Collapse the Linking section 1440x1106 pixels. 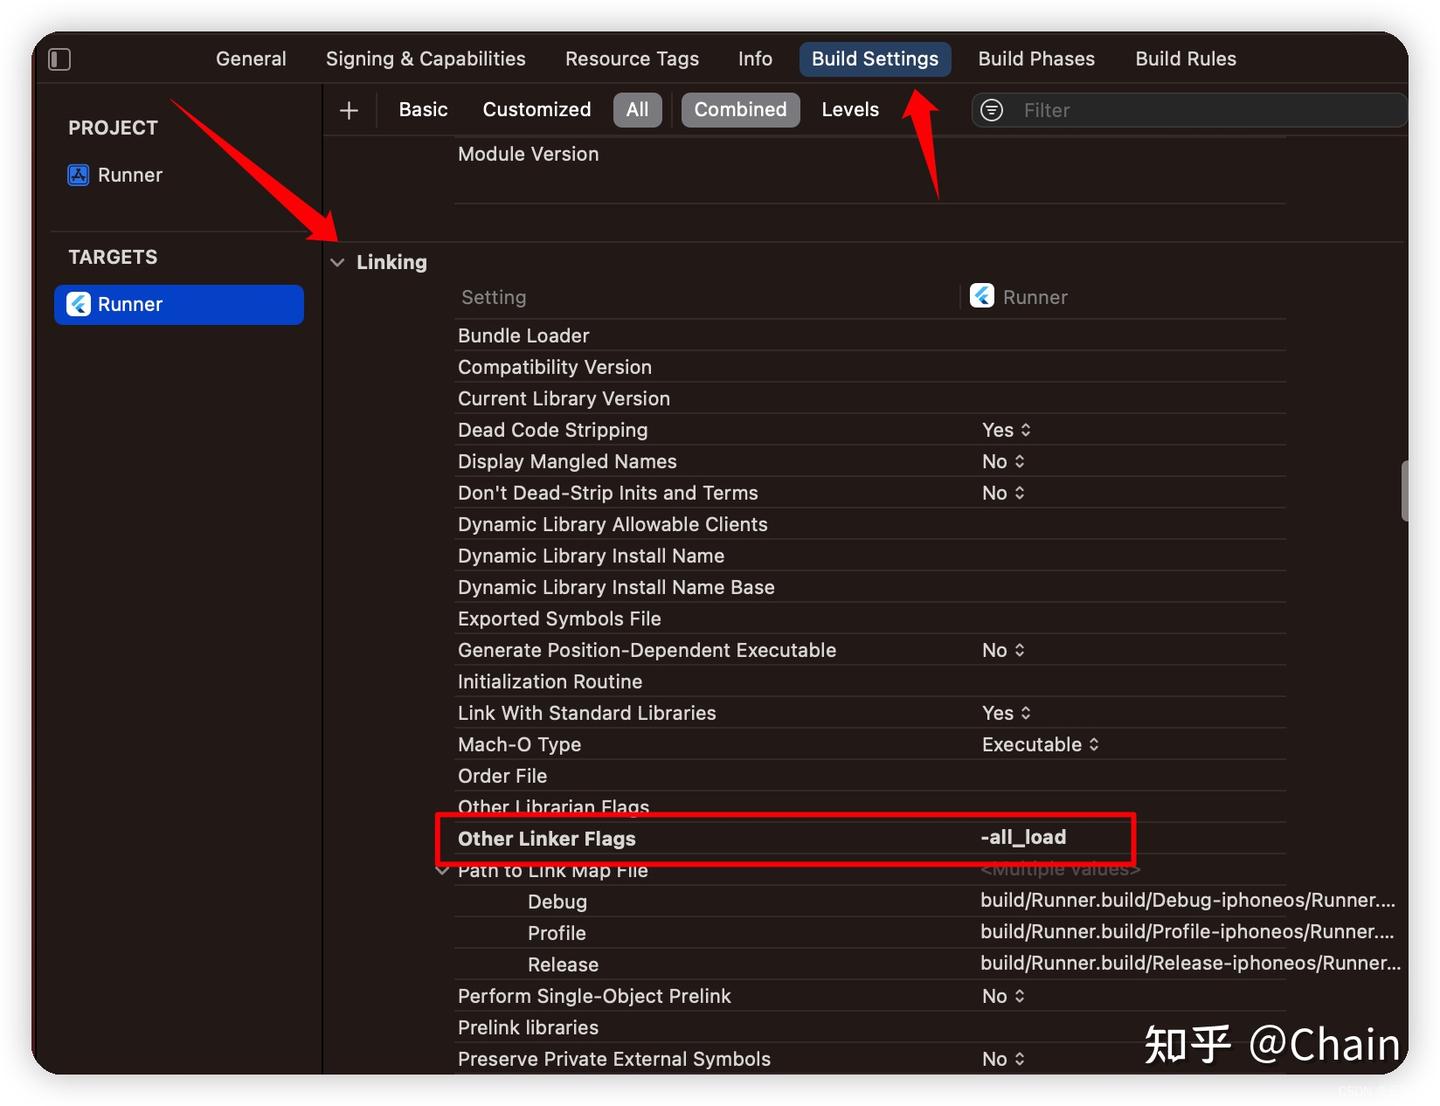(338, 262)
